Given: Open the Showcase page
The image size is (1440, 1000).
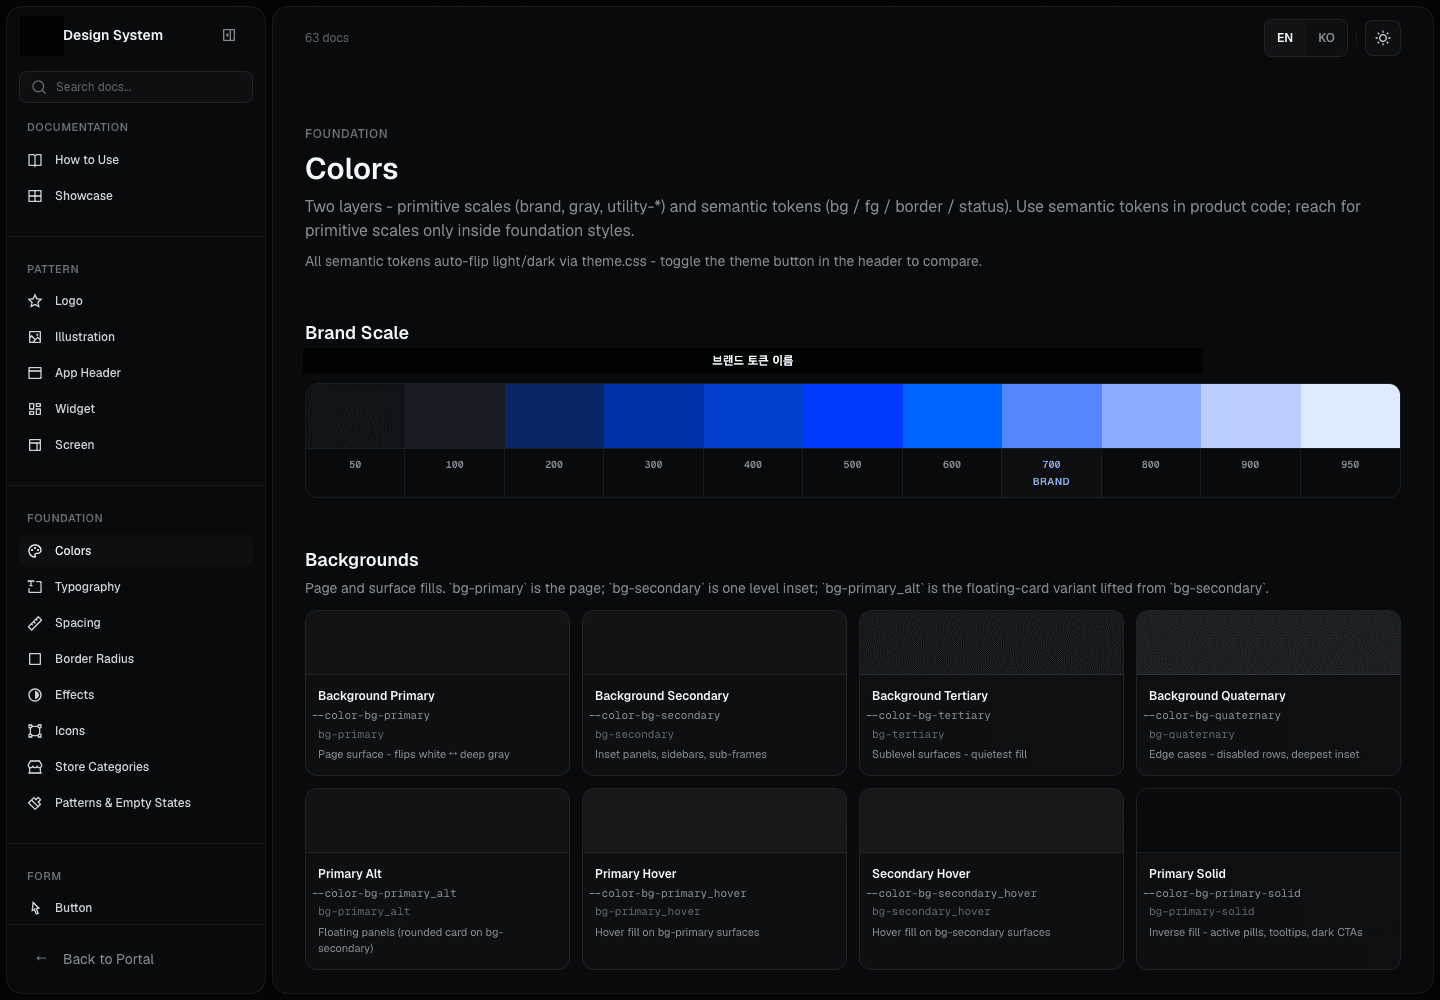Looking at the screenshot, I should coord(136,196).
